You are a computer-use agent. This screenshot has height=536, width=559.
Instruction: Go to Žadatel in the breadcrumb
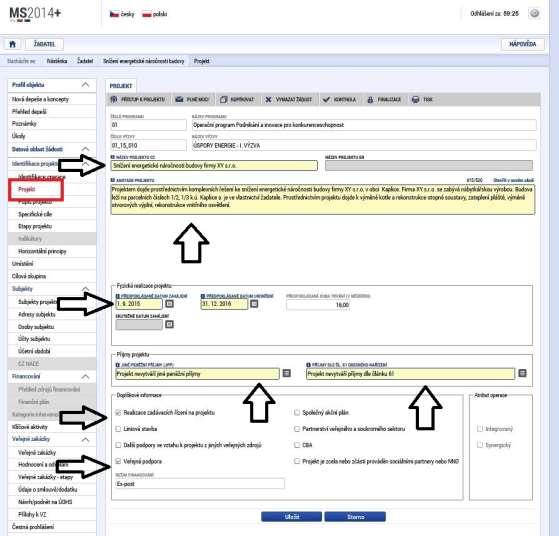[x=85, y=61]
